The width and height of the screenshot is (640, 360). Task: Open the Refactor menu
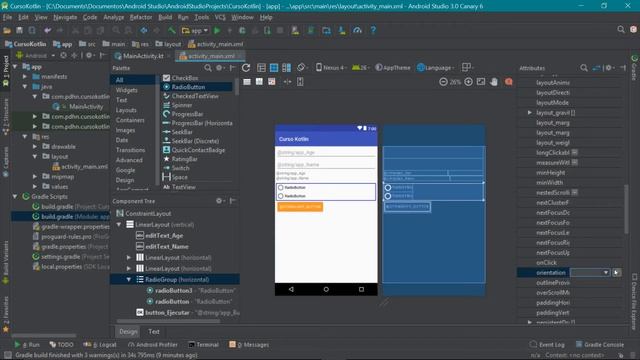pyautogui.click(x=141, y=17)
